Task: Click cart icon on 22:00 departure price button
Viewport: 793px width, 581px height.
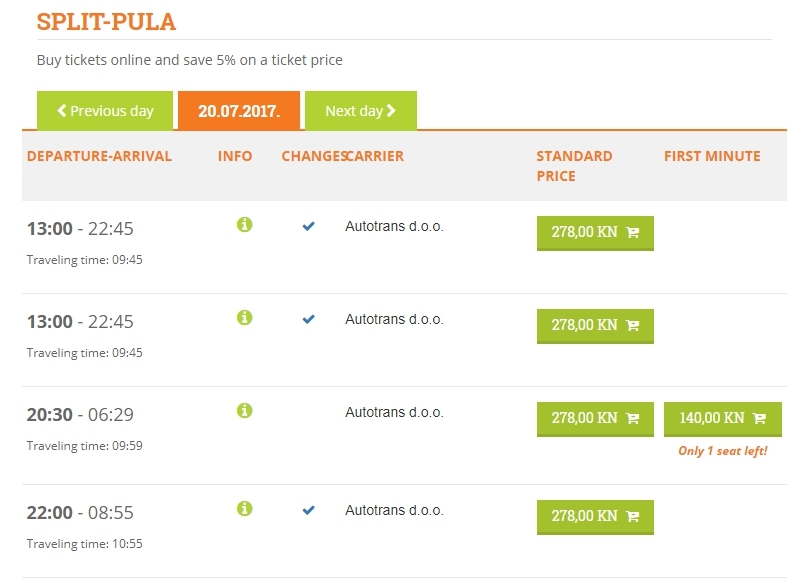Action: [633, 516]
